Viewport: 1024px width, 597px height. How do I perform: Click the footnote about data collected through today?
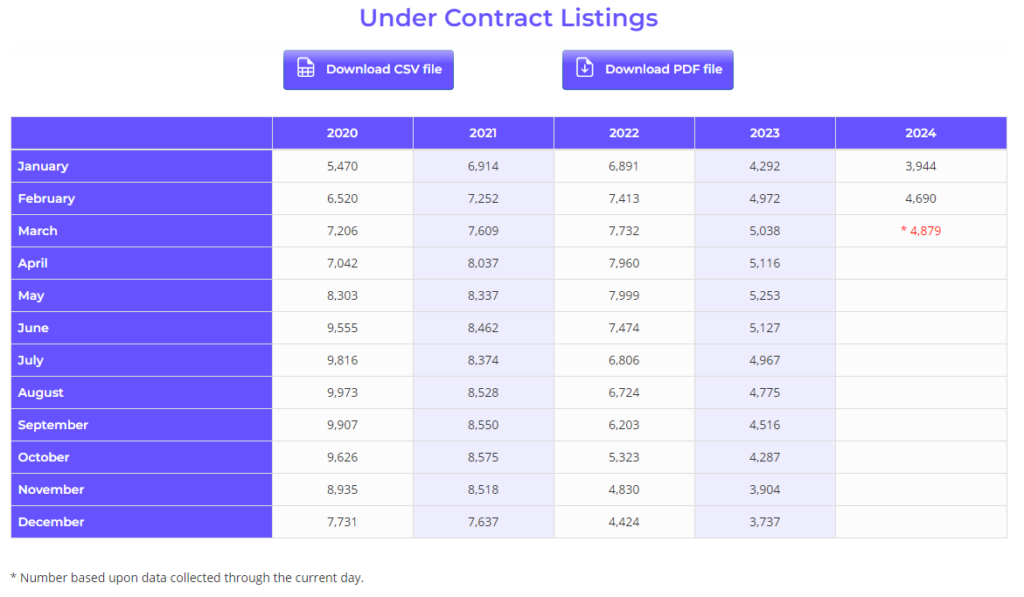187,577
